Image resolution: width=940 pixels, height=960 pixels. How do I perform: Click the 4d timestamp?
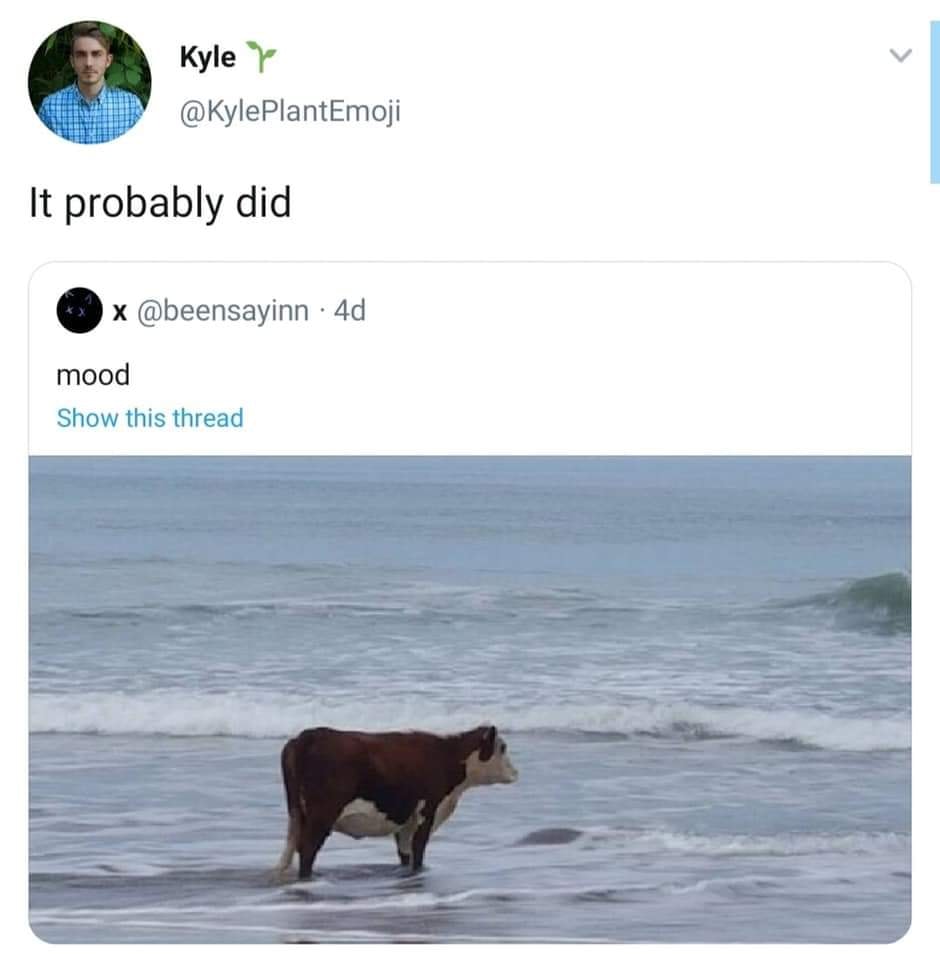pos(350,312)
